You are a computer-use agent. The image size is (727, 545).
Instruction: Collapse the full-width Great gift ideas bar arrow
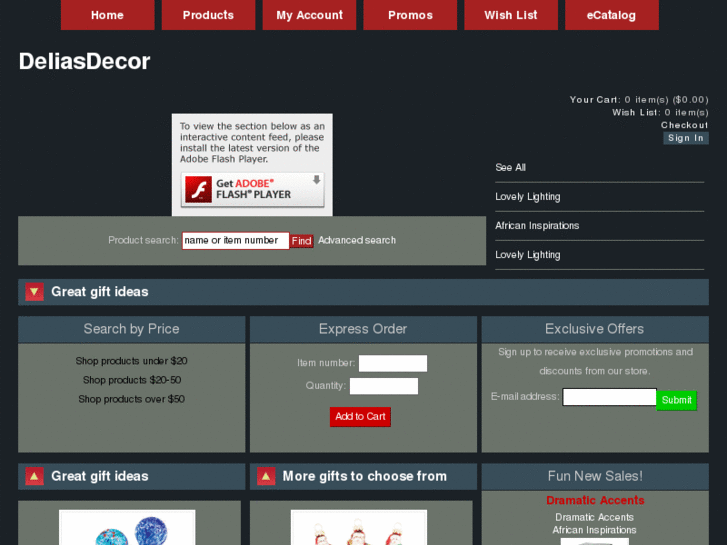(34, 292)
